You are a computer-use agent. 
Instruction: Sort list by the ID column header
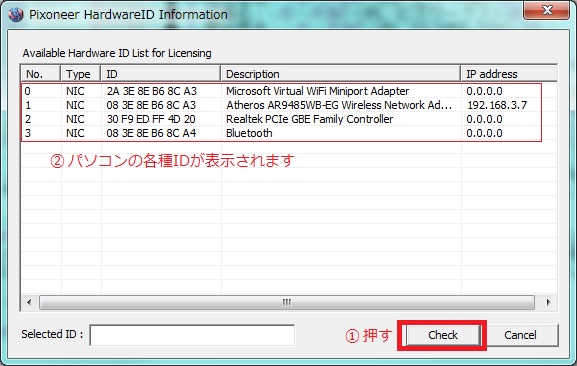click(x=160, y=74)
